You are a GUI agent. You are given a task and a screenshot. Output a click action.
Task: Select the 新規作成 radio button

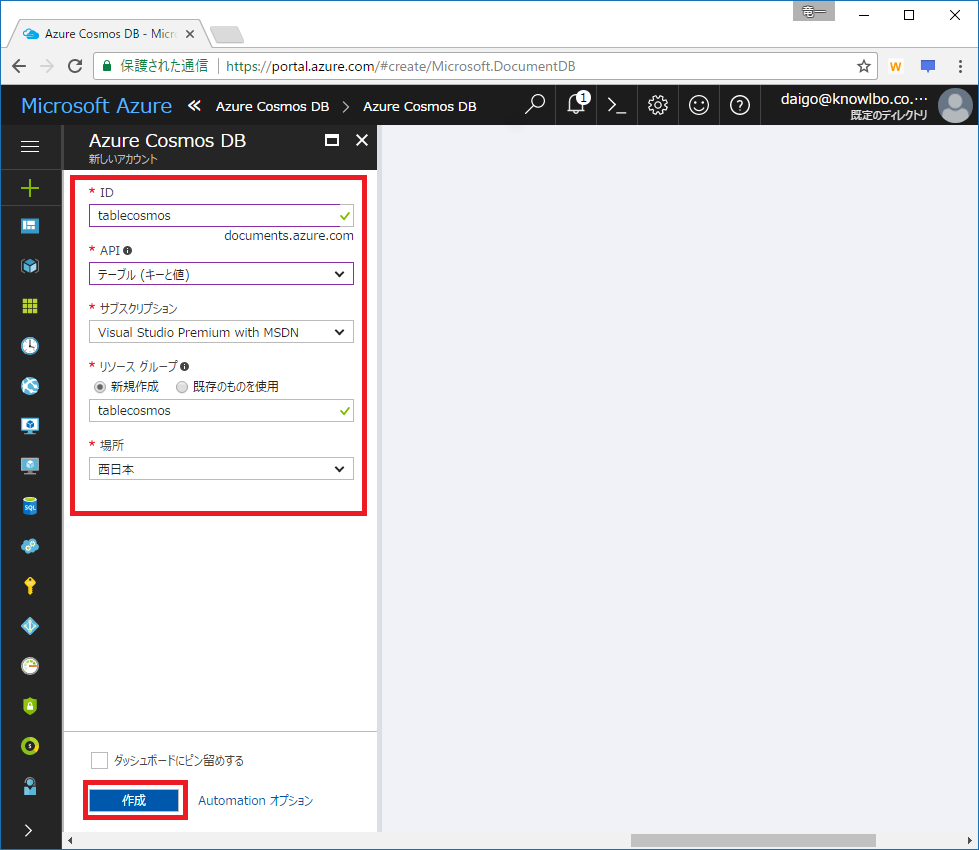click(100, 387)
